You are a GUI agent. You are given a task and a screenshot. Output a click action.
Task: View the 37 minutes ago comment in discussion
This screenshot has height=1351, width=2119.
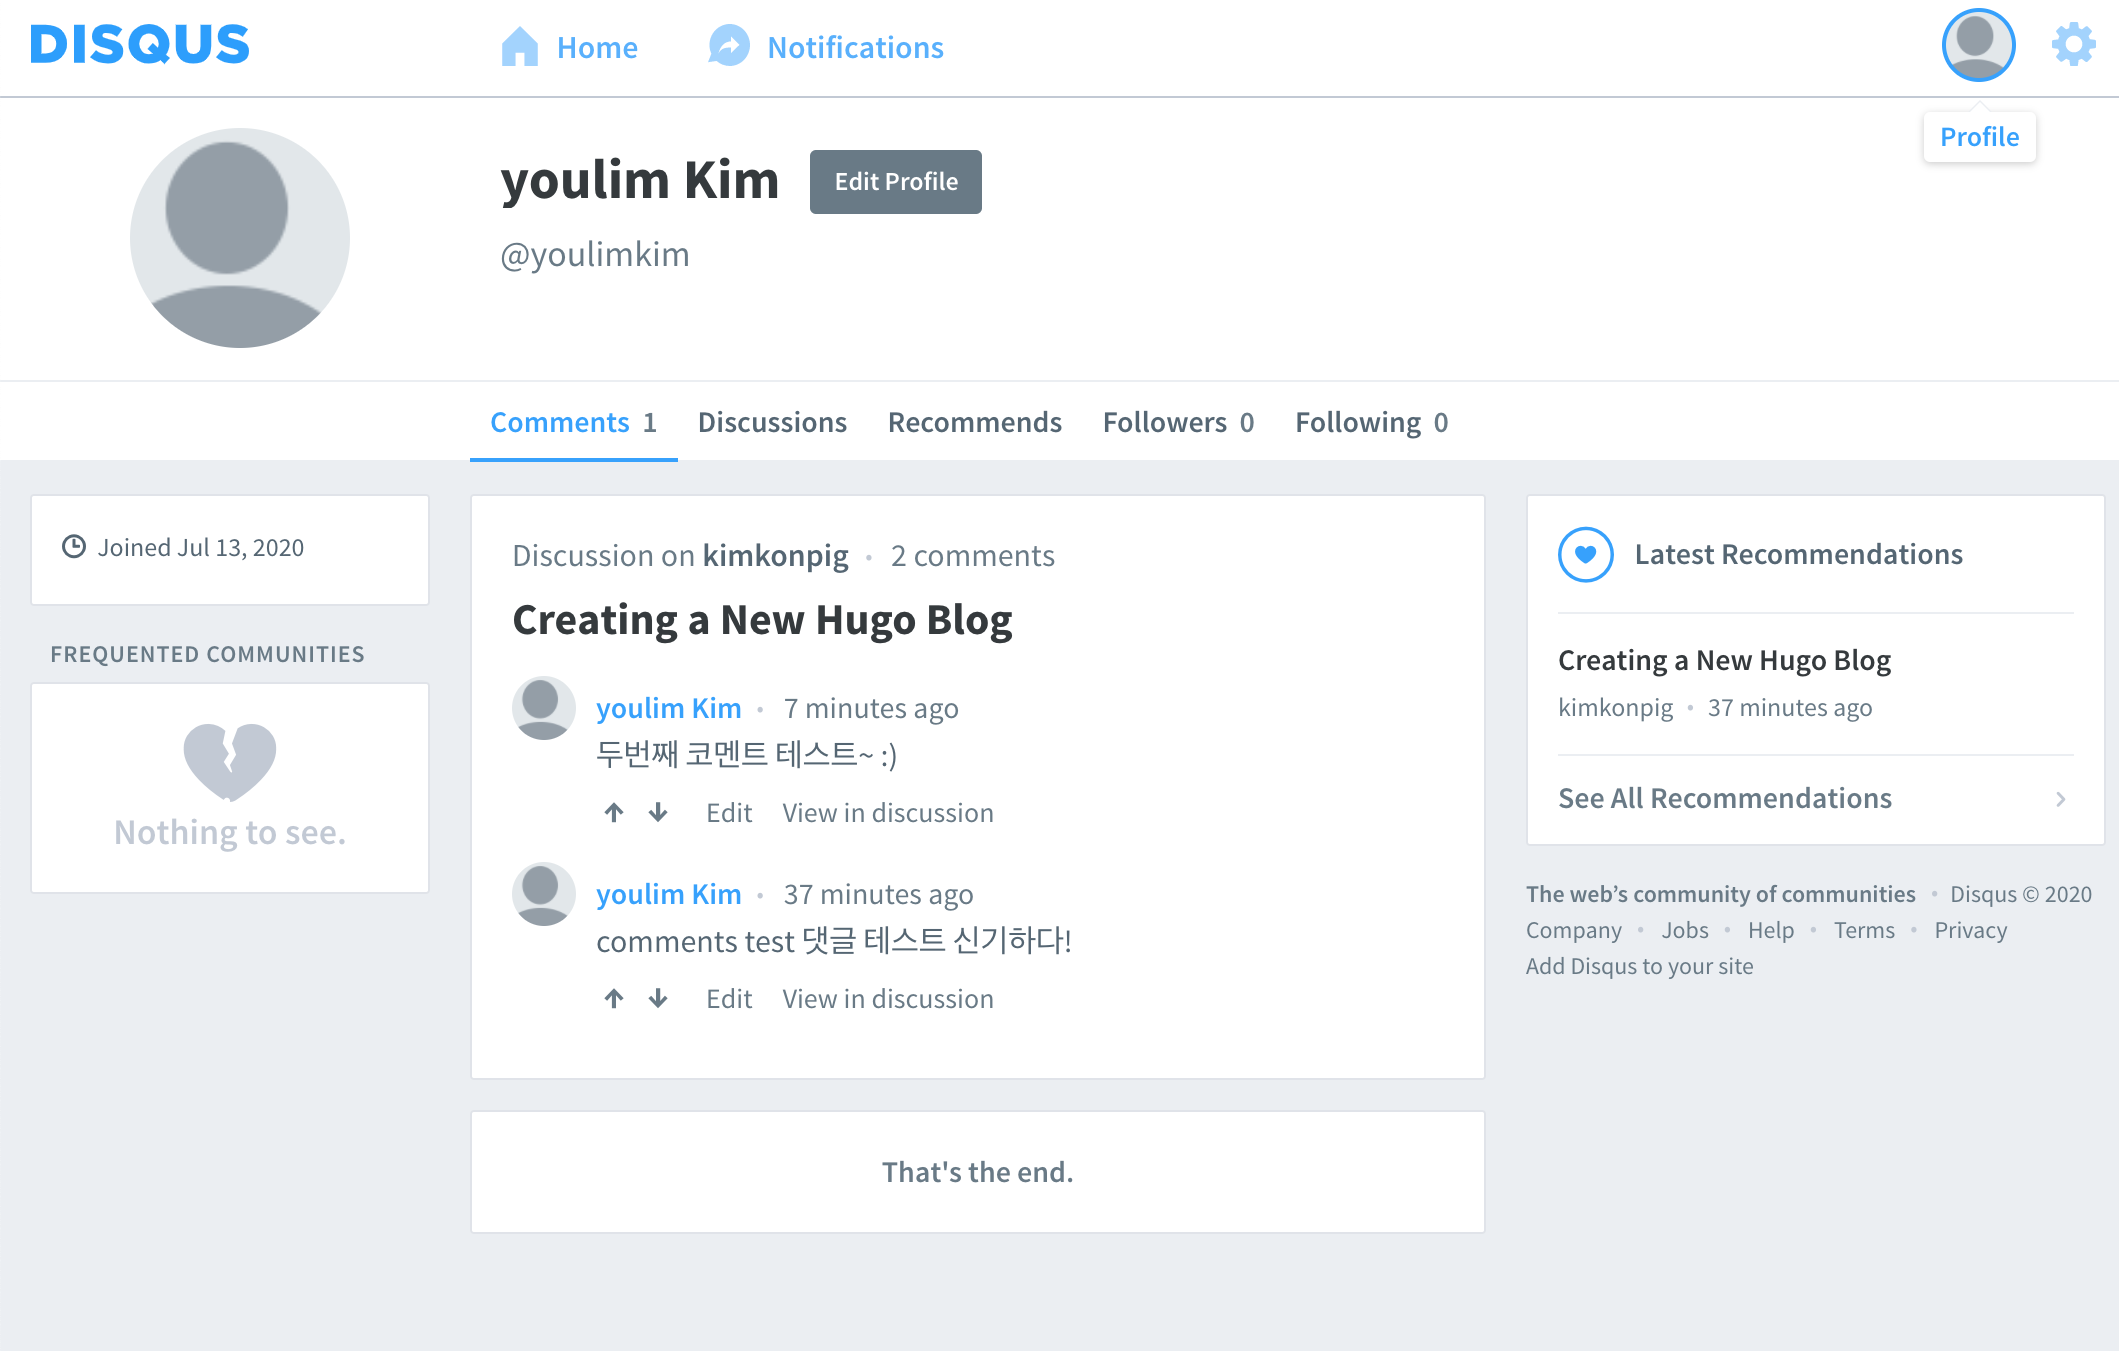click(888, 999)
